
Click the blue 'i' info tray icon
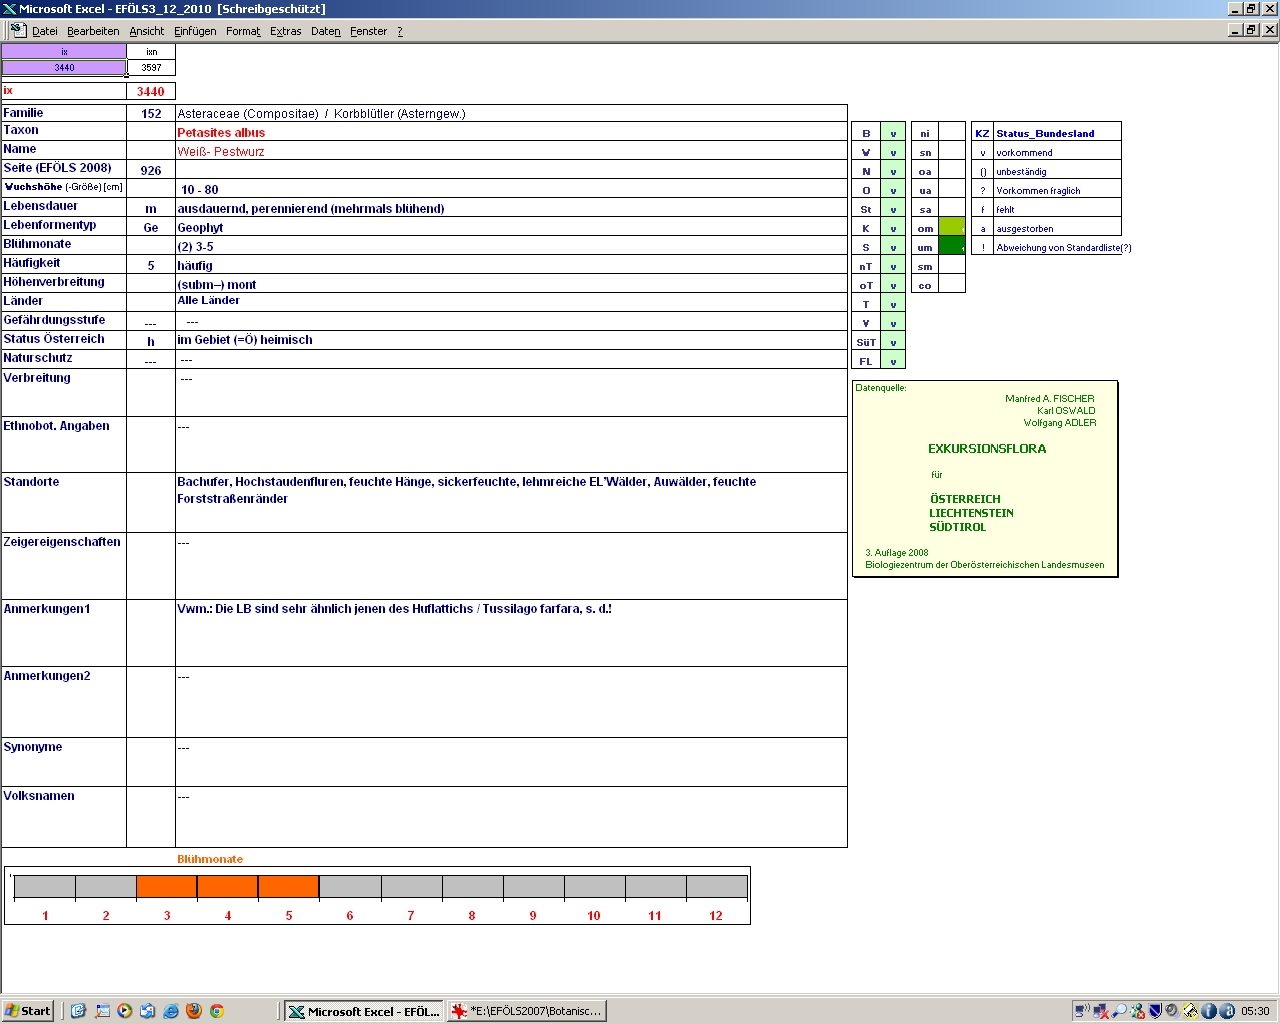tap(1208, 1011)
